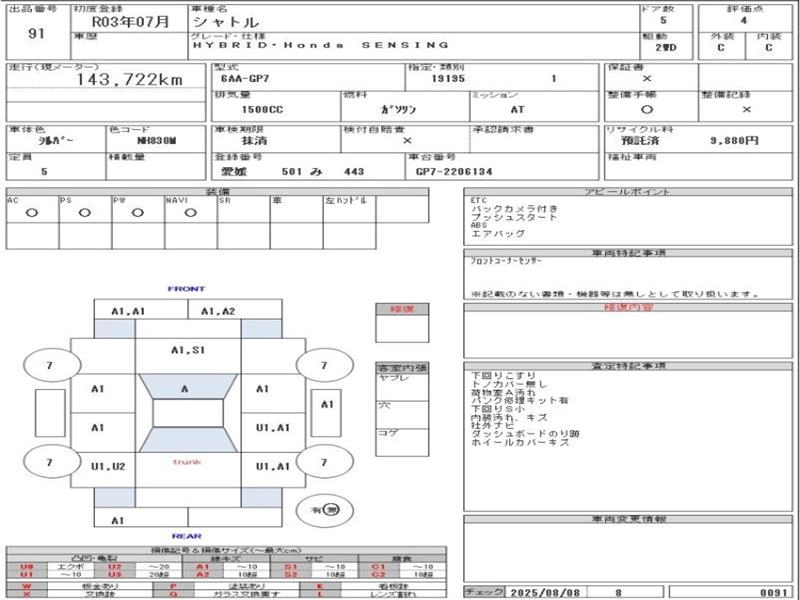Click the バックカメラ付き appeal point
800x600 pixels.
(x=515, y=209)
